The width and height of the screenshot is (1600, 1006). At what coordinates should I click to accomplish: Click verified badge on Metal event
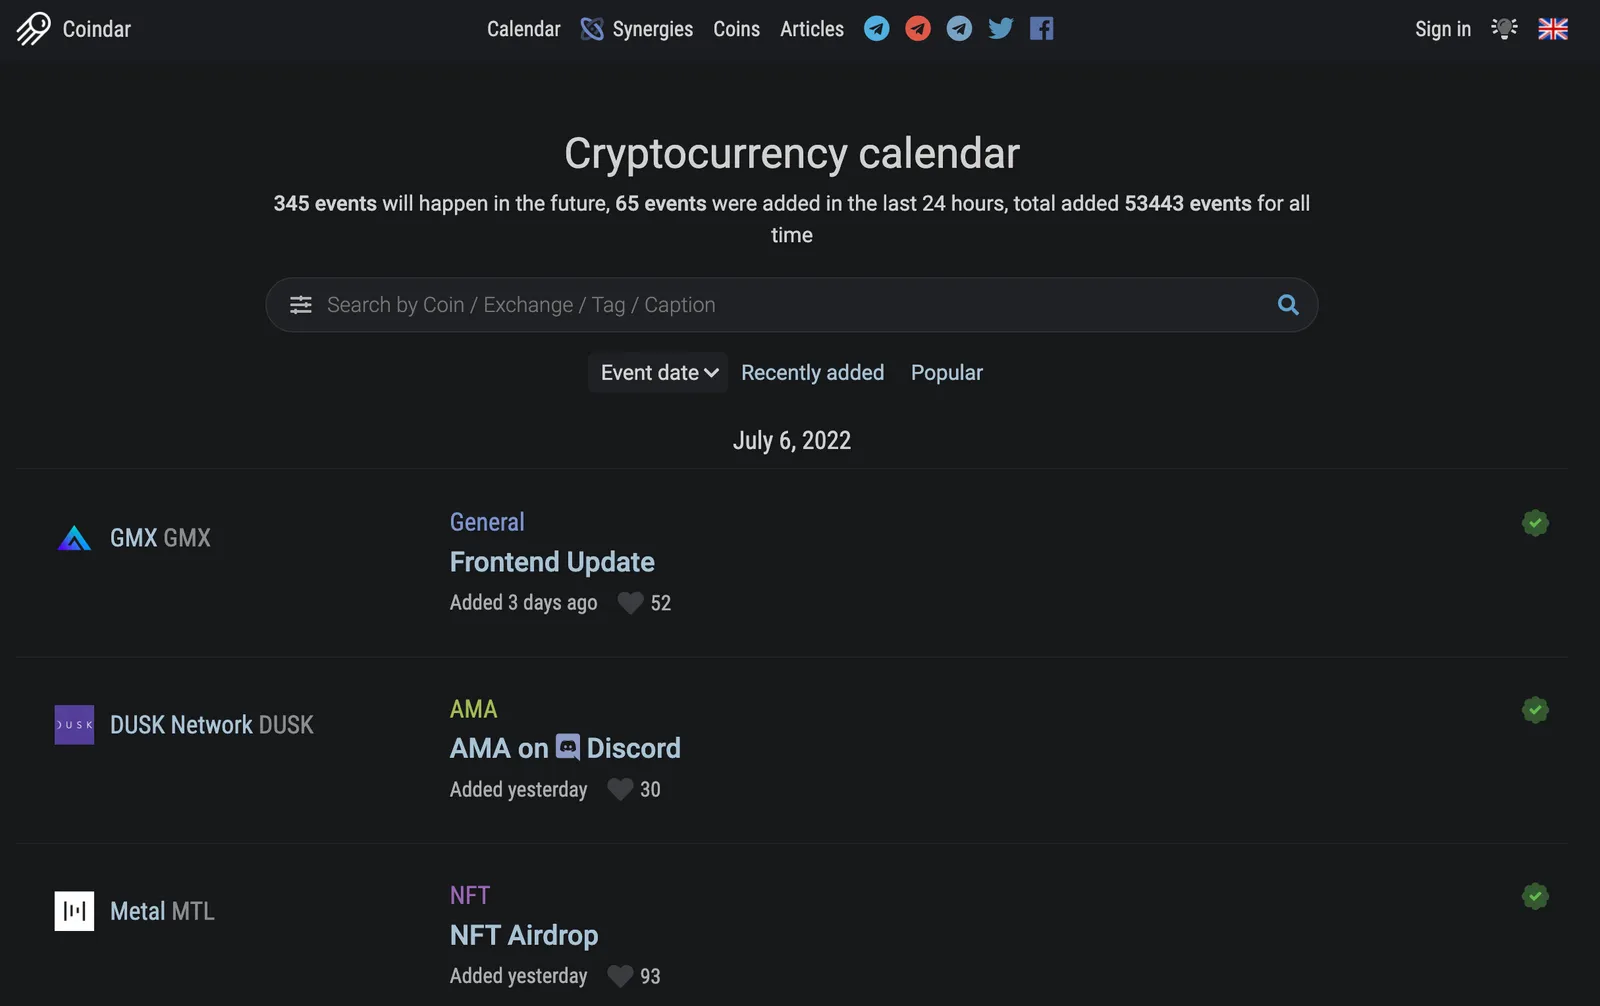[x=1535, y=896]
